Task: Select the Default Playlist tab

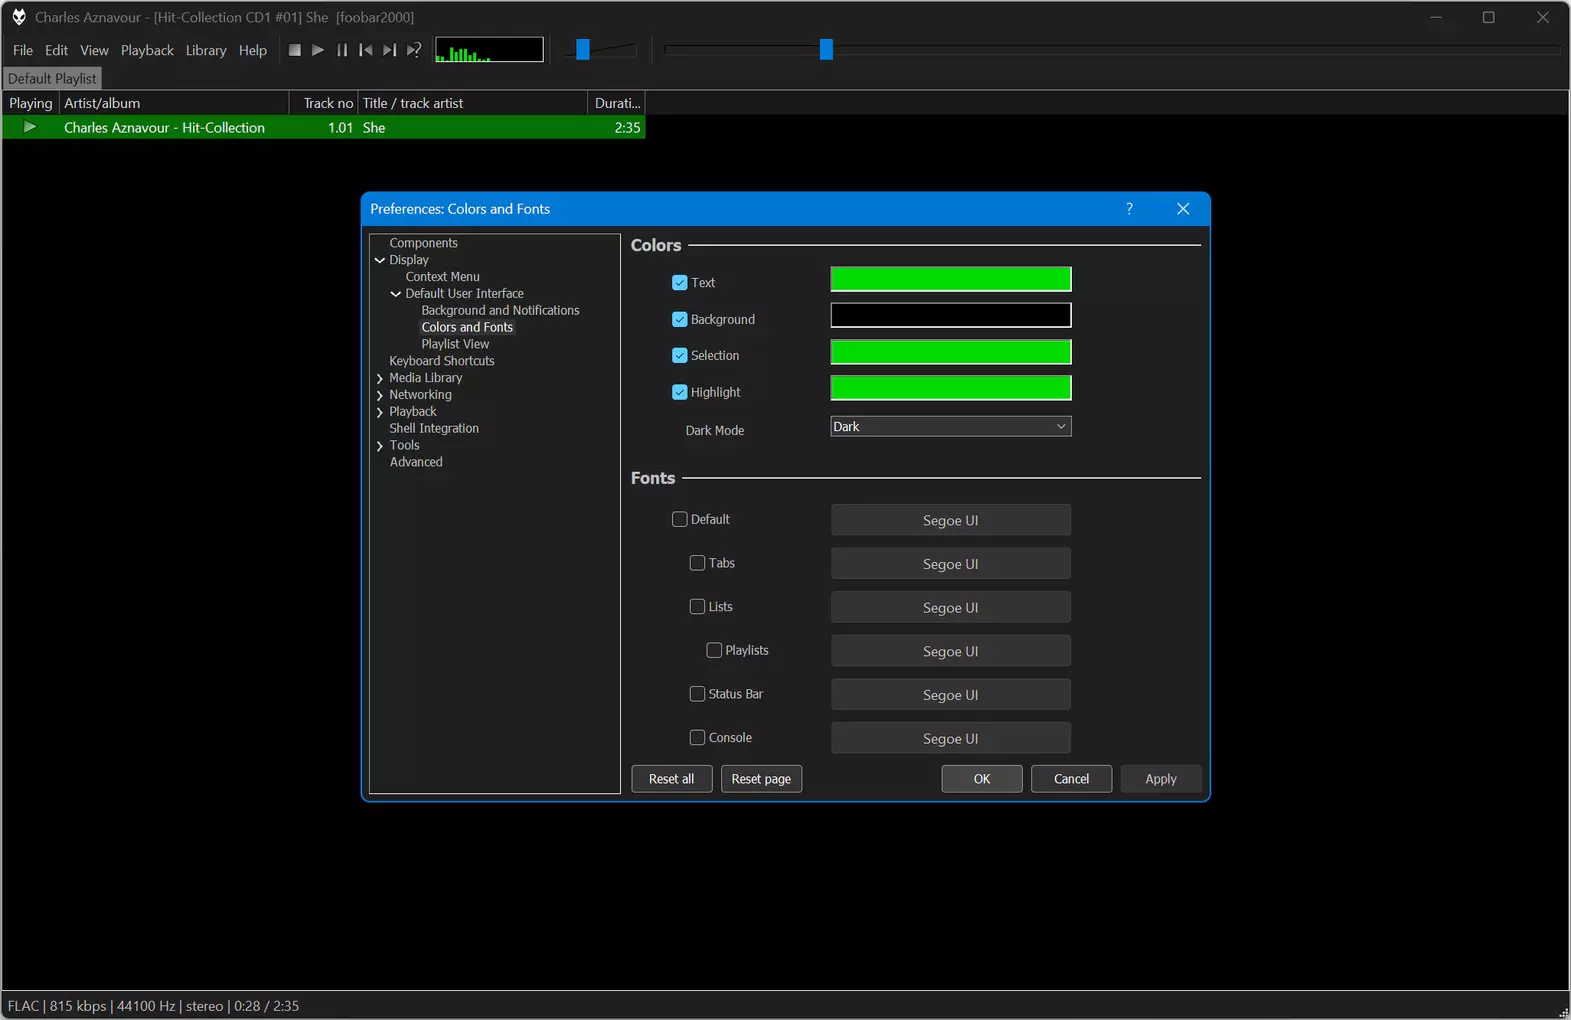Action: point(52,78)
